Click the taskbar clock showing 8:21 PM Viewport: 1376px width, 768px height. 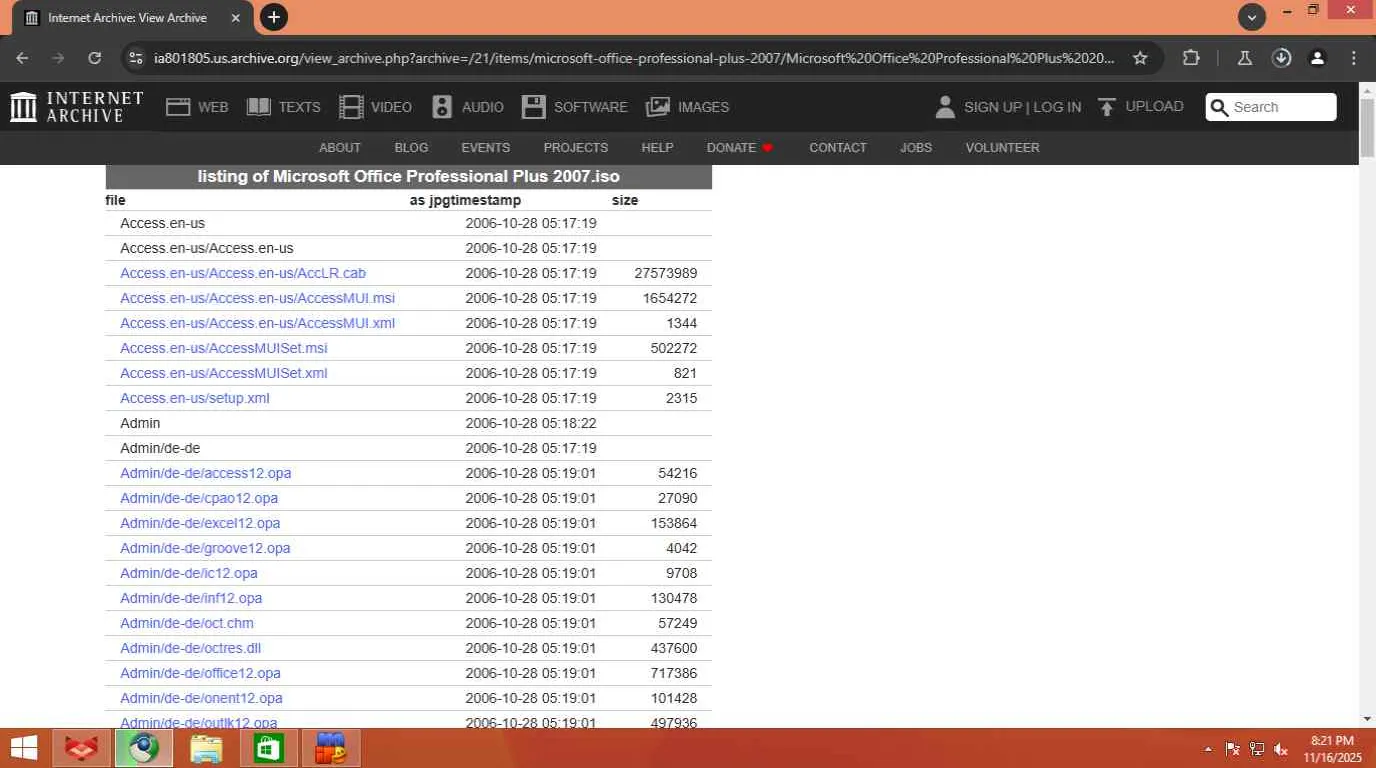[x=1332, y=749]
